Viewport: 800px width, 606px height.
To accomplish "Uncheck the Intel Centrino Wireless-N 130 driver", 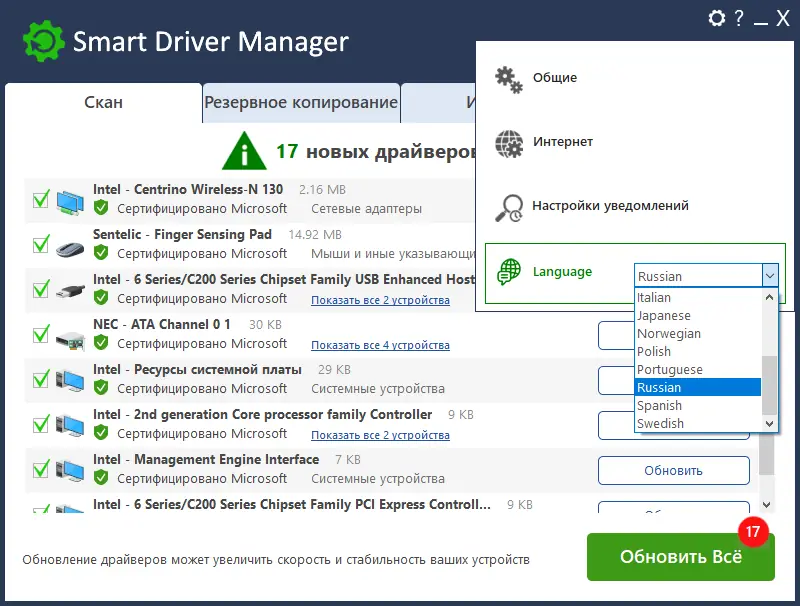I will pyautogui.click(x=41, y=198).
